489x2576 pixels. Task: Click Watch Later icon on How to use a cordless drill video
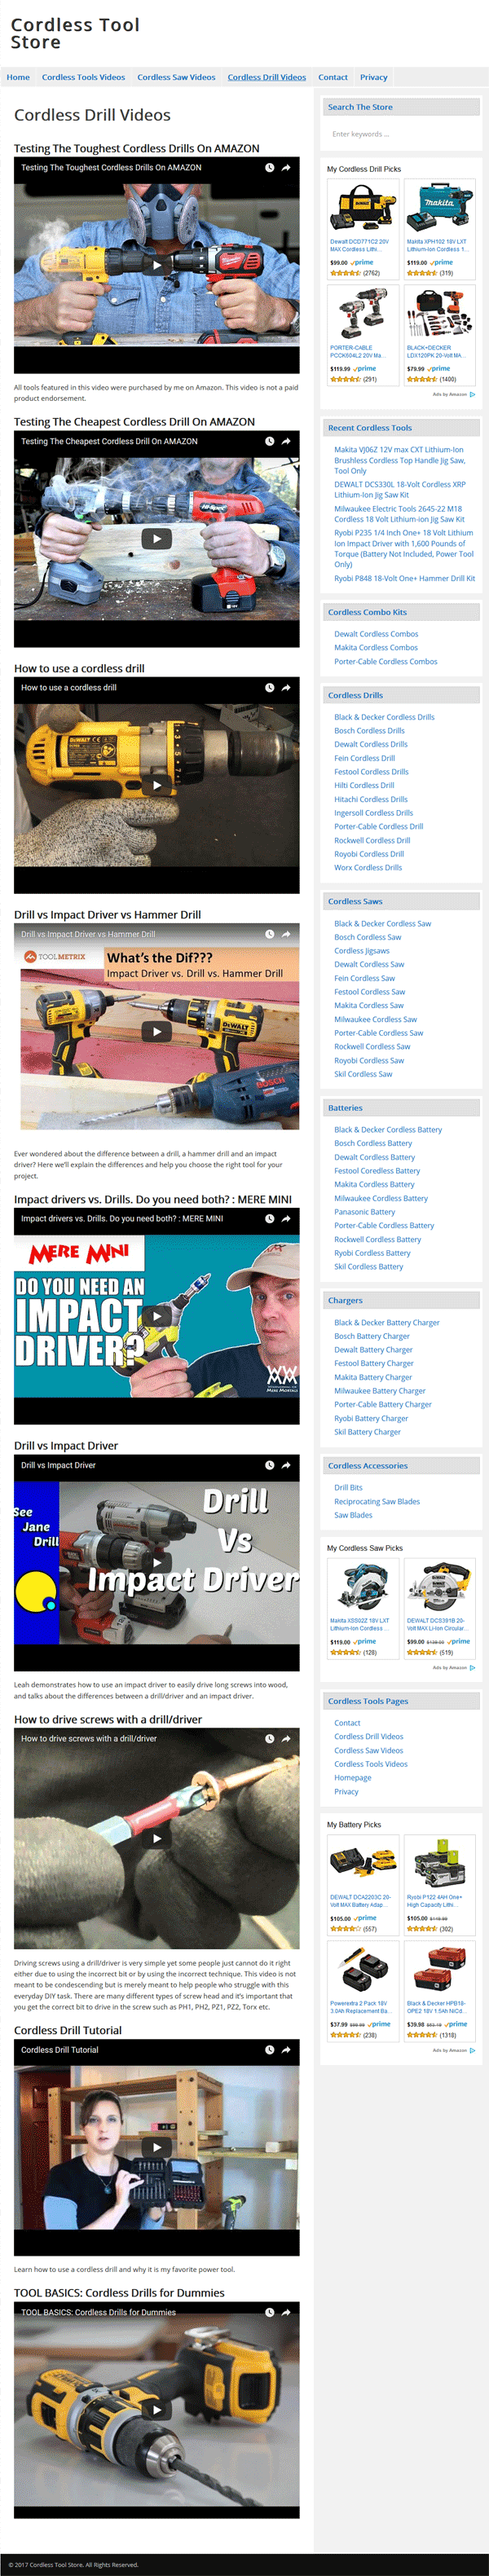269,688
